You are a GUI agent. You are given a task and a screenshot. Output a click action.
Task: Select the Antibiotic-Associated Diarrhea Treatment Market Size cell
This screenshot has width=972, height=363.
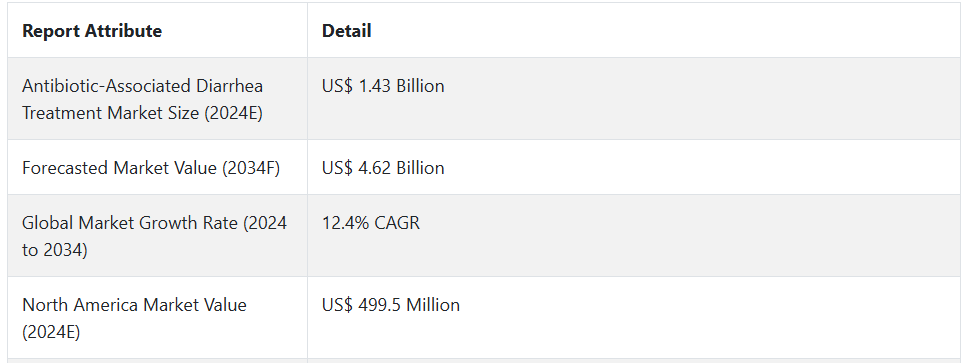(x=157, y=99)
